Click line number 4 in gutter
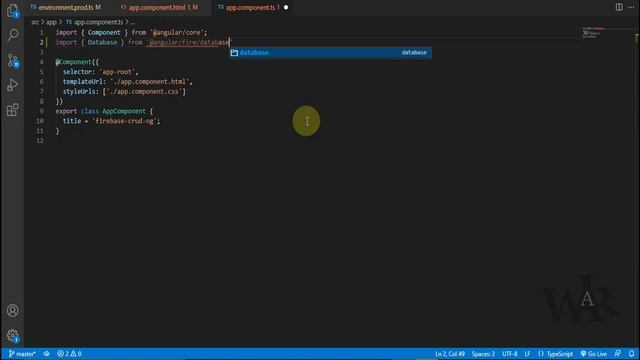The image size is (640, 360). 42,62
